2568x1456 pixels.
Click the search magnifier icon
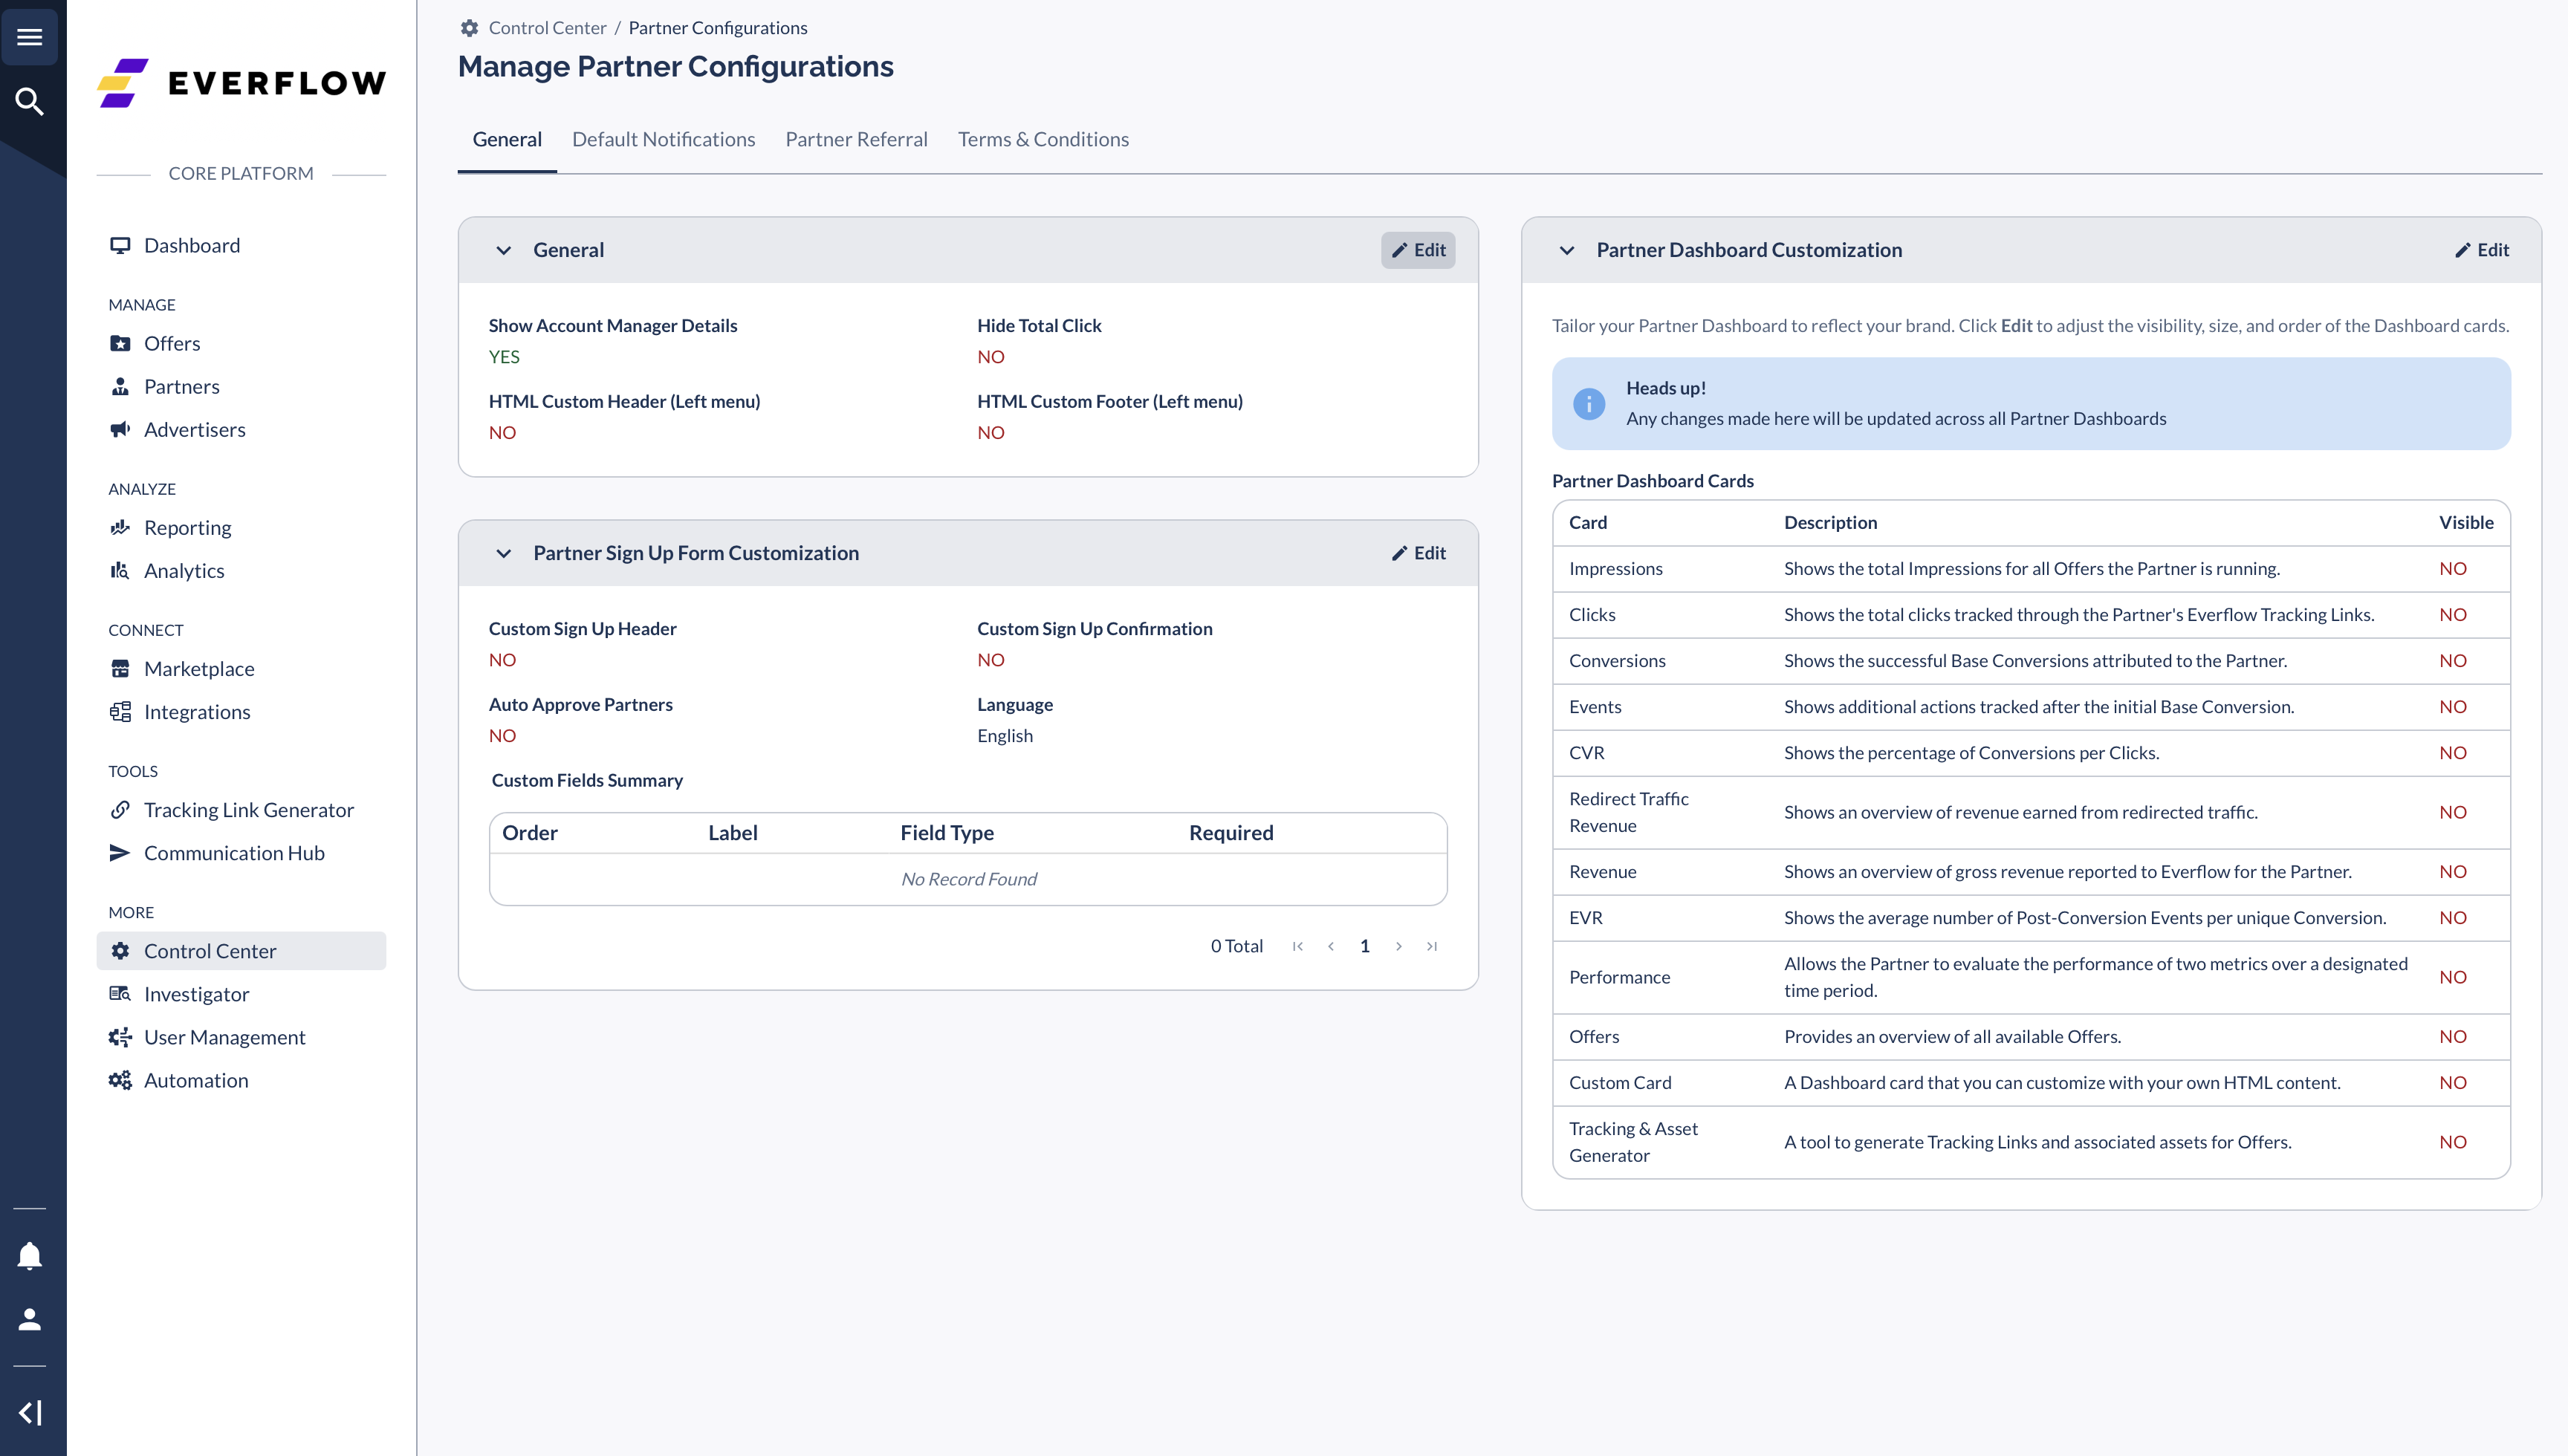tap(30, 101)
